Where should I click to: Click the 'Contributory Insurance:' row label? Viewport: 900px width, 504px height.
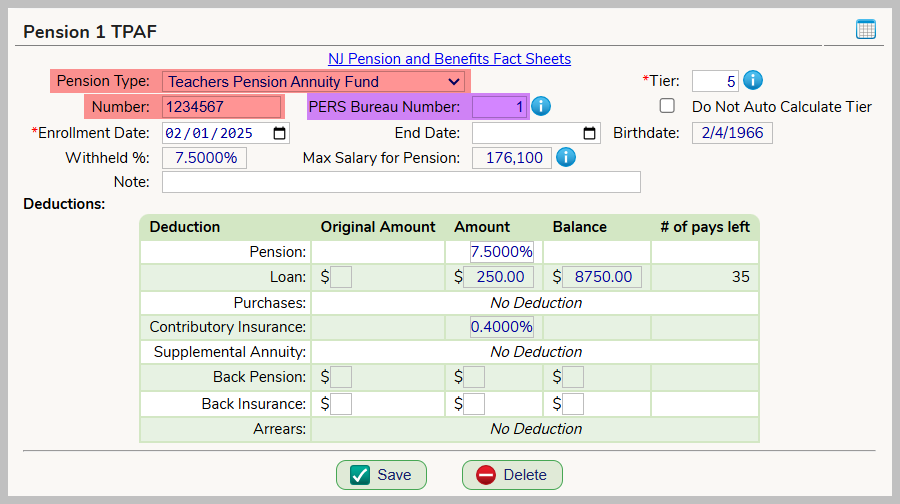227,327
